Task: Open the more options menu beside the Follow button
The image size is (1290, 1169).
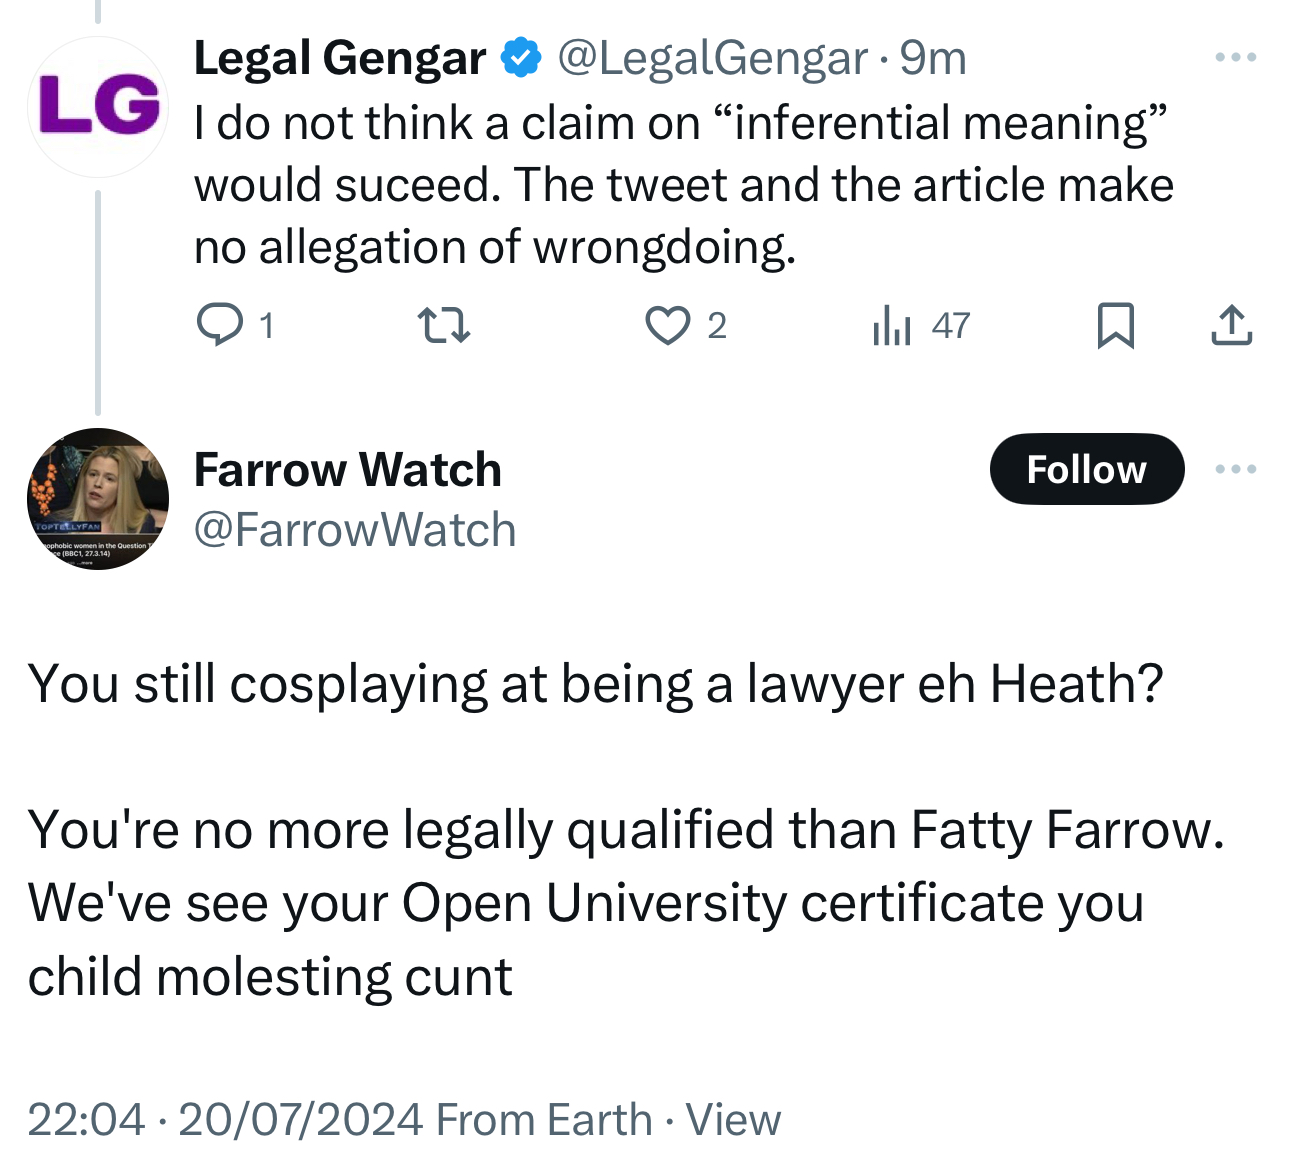Action: [1235, 469]
